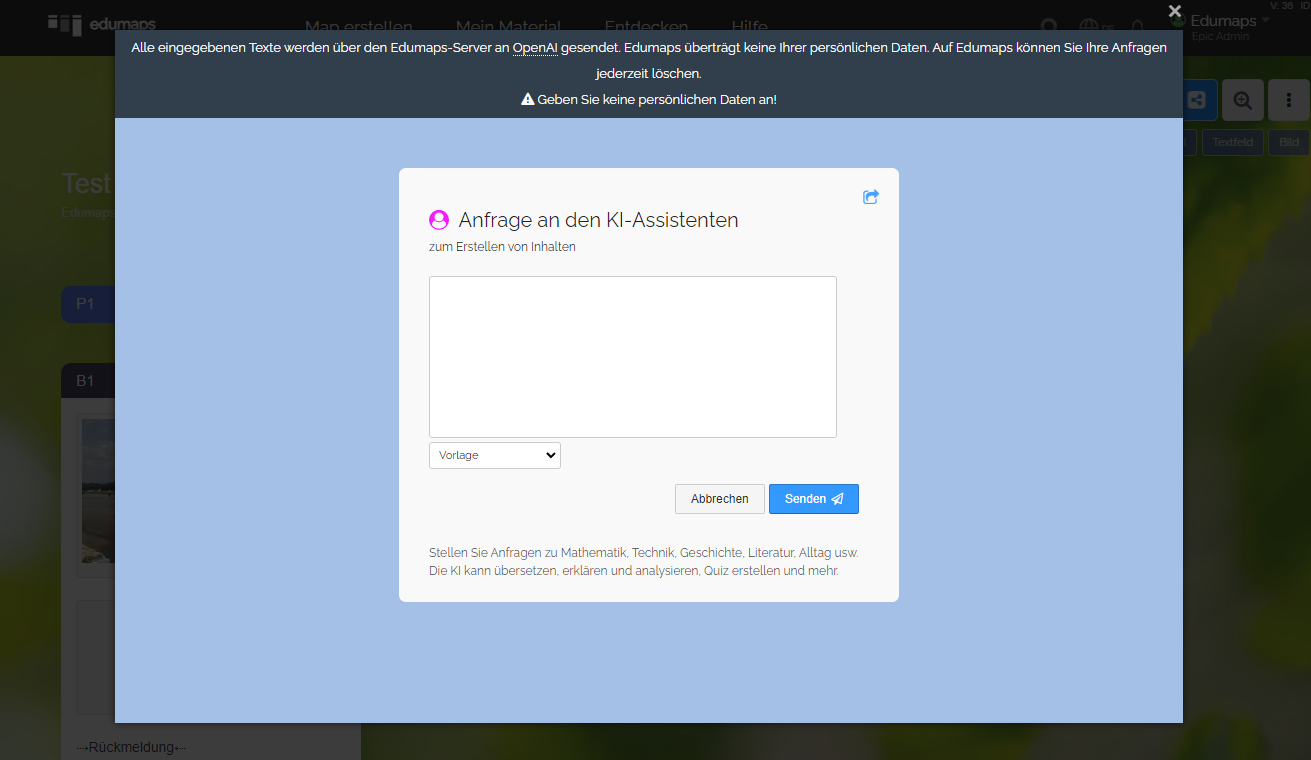Click the notification bell icon

pyautogui.click(x=1137, y=27)
